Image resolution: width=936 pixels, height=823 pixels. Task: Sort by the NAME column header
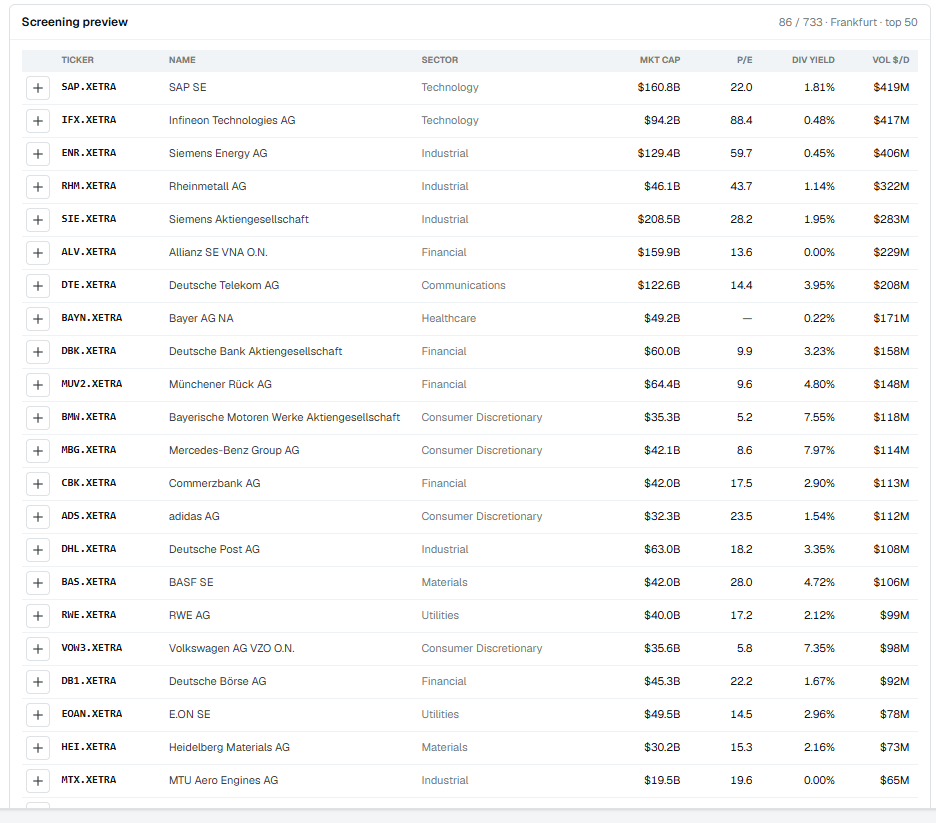182,60
